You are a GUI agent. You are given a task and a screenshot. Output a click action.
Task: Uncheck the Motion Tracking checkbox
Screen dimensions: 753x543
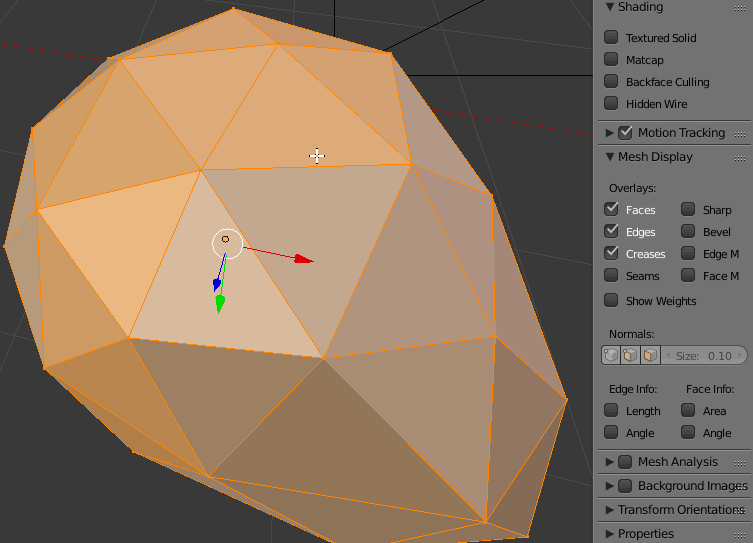click(x=625, y=133)
